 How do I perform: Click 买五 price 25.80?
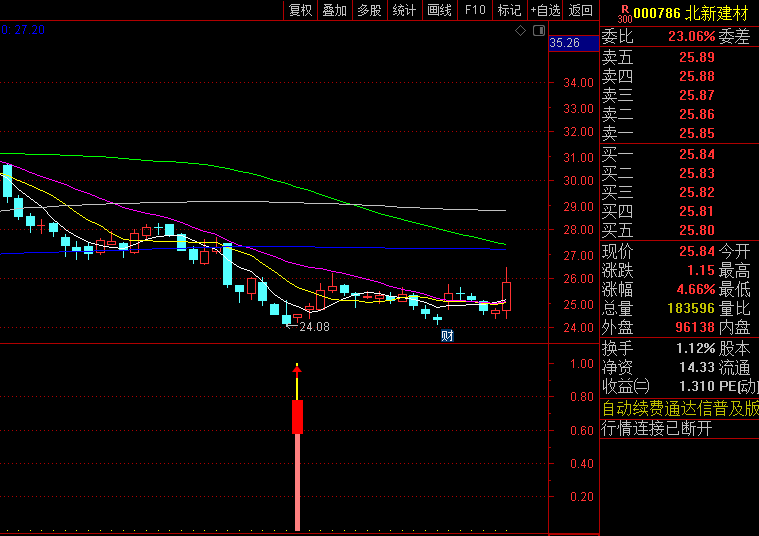tap(697, 230)
